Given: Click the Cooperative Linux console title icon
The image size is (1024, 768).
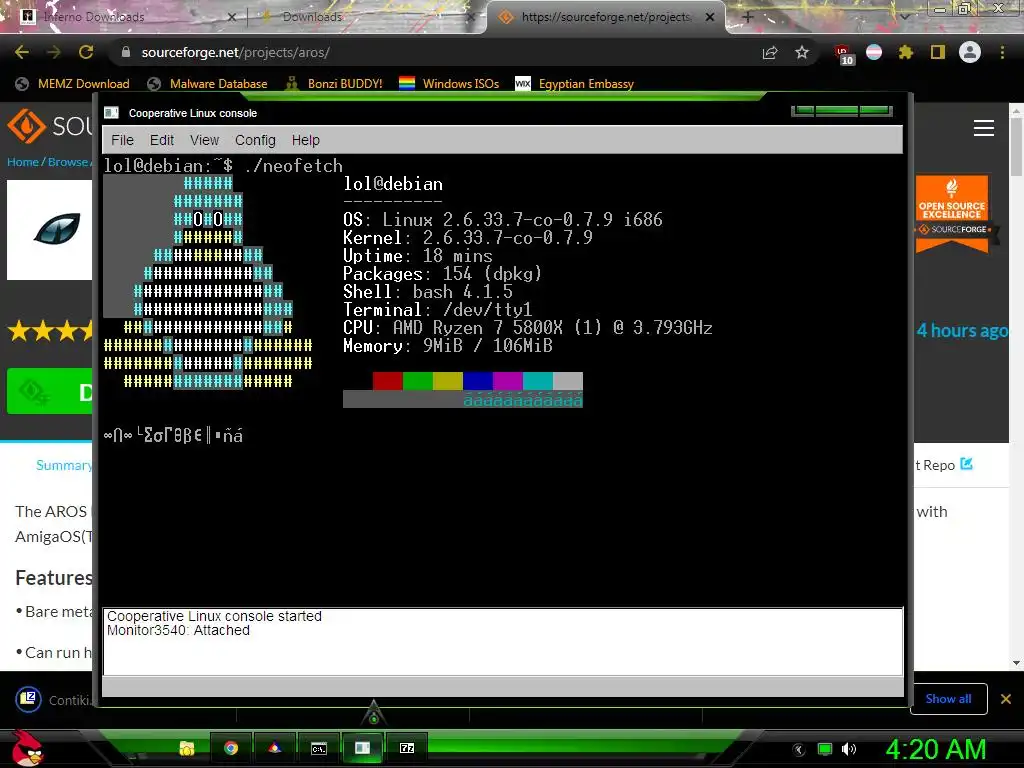Looking at the screenshot, I should coord(112,112).
